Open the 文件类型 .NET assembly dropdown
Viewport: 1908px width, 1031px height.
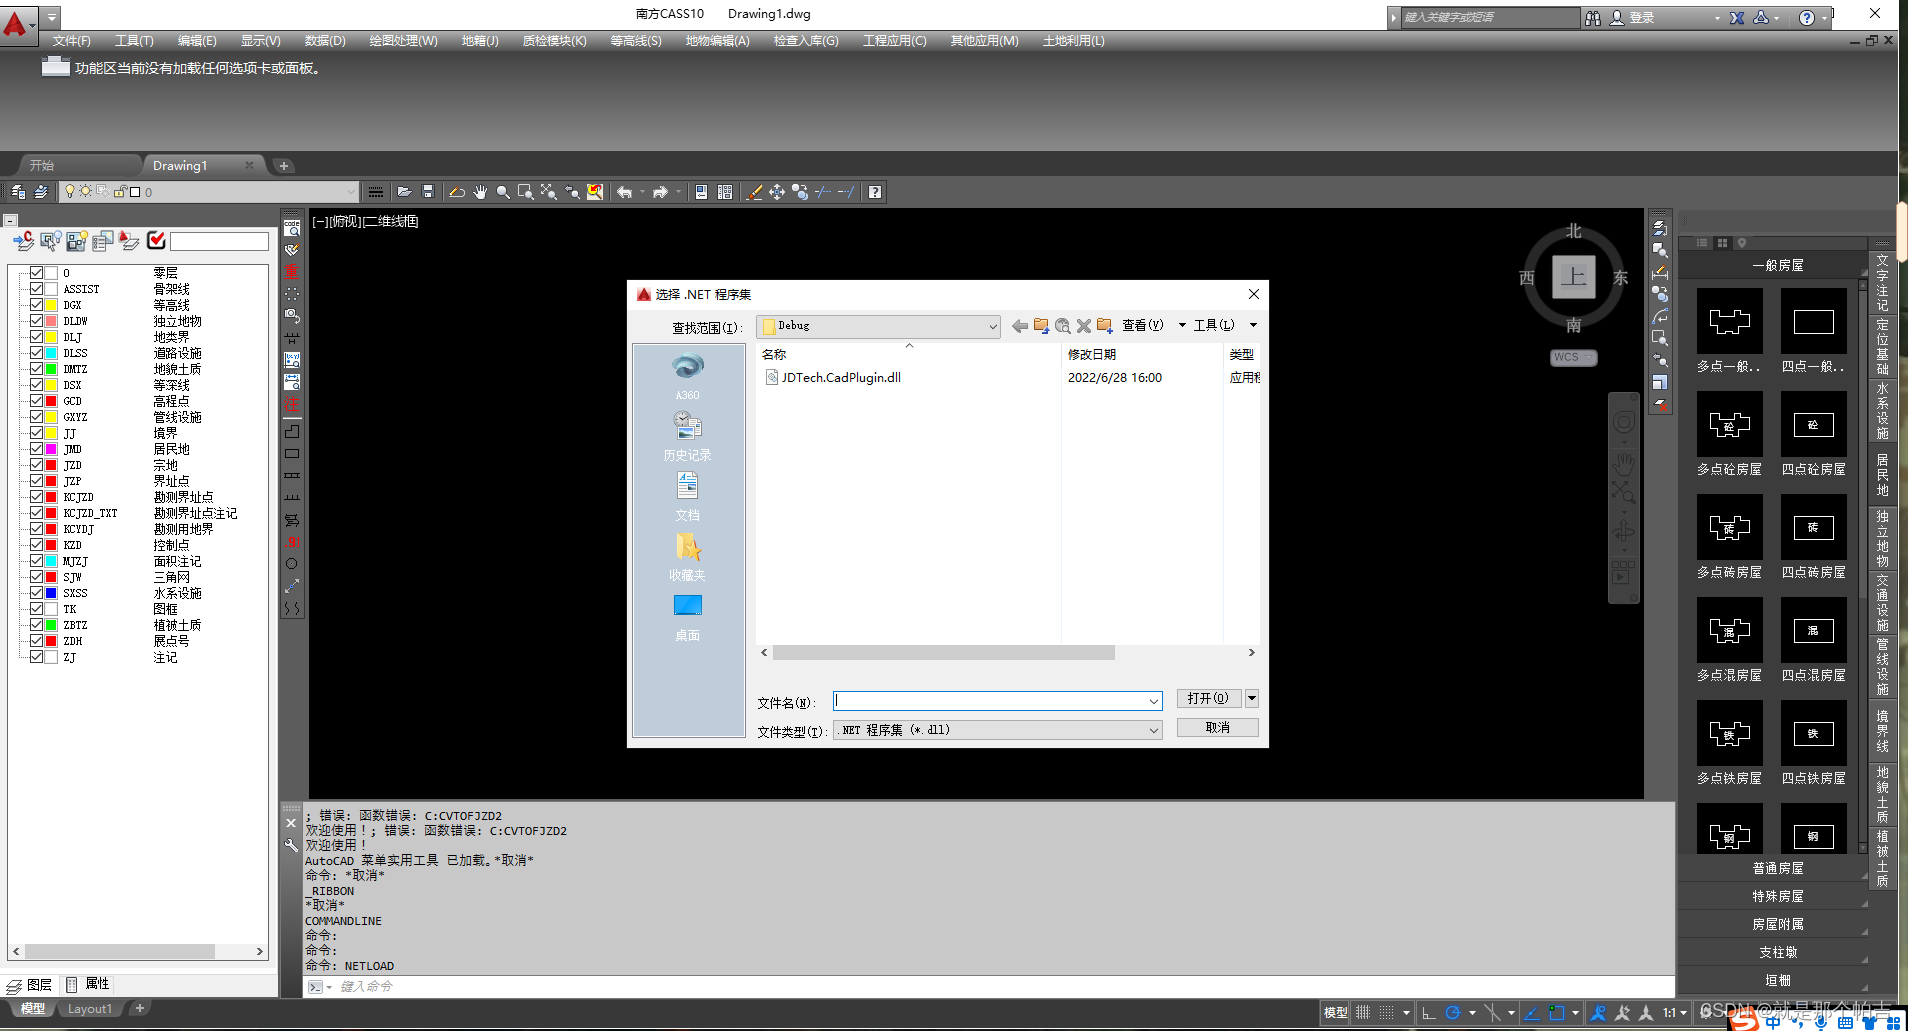1153,731
